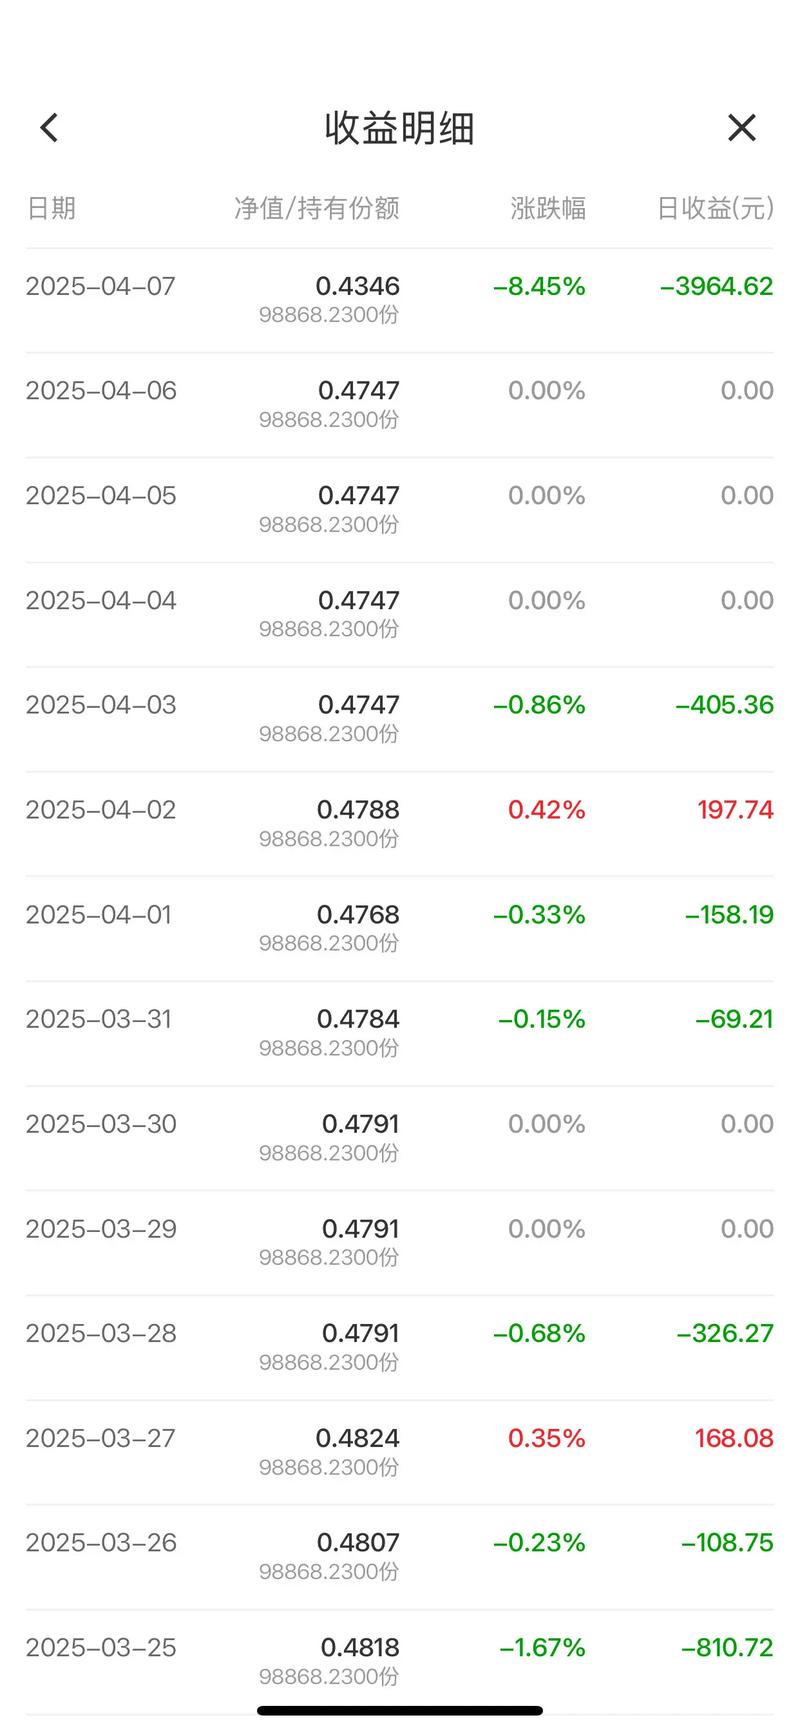The width and height of the screenshot is (800, 1731).
Task: Tap the 日收益(元) column header
Action: (714, 208)
